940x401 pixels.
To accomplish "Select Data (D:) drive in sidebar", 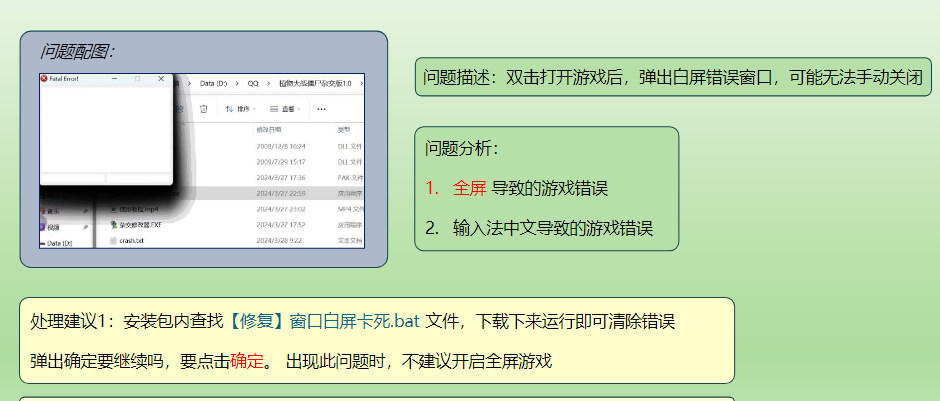I will click(x=60, y=243).
